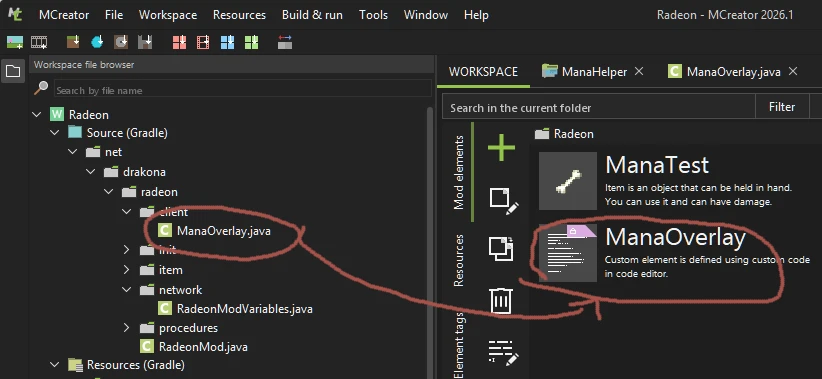Collapse the radeon package folder node
Viewport: 822px width, 379px height.
109,192
